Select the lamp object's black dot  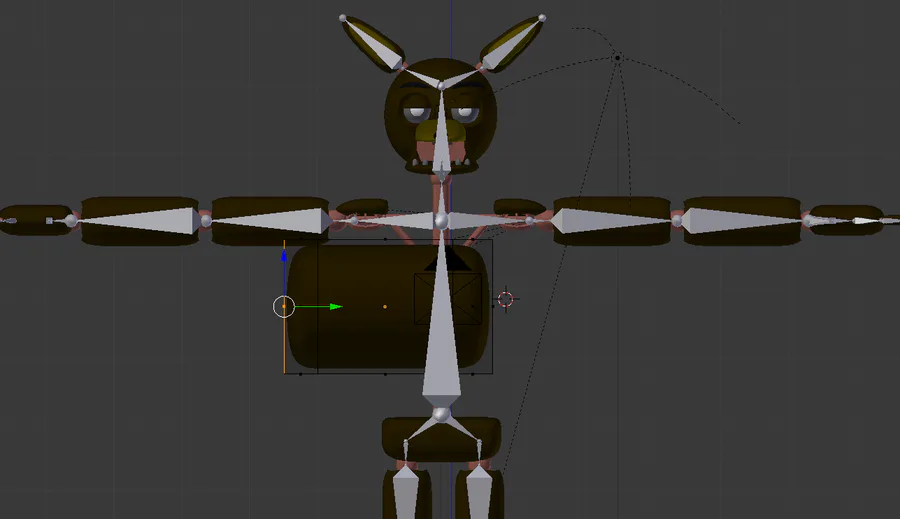pyautogui.click(x=617, y=57)
